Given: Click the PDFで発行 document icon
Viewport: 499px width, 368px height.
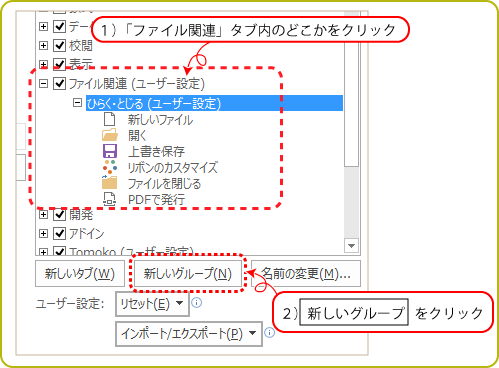Looking at the screenshot, I should 110,199.
